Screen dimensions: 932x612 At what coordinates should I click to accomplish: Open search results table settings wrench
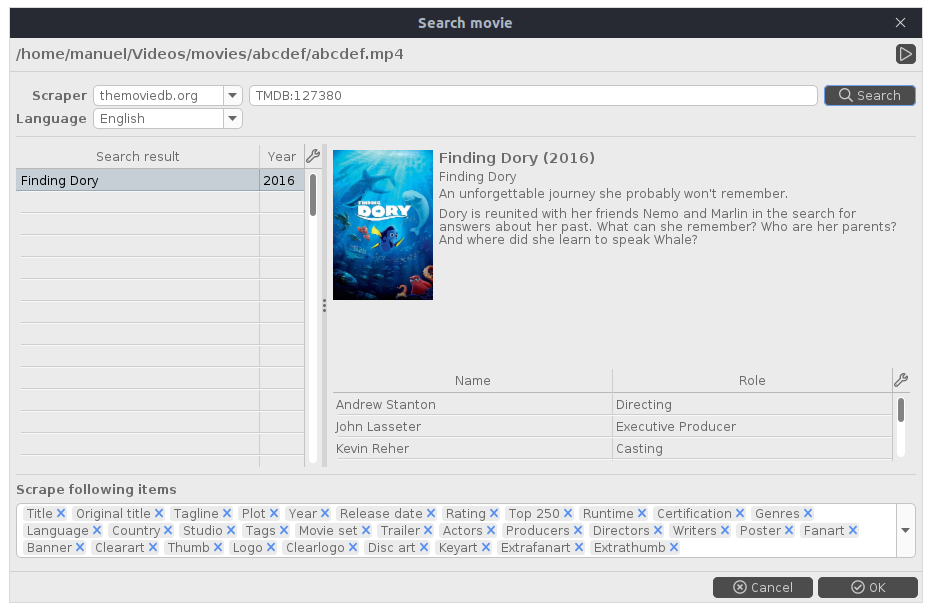coord(312,156)
